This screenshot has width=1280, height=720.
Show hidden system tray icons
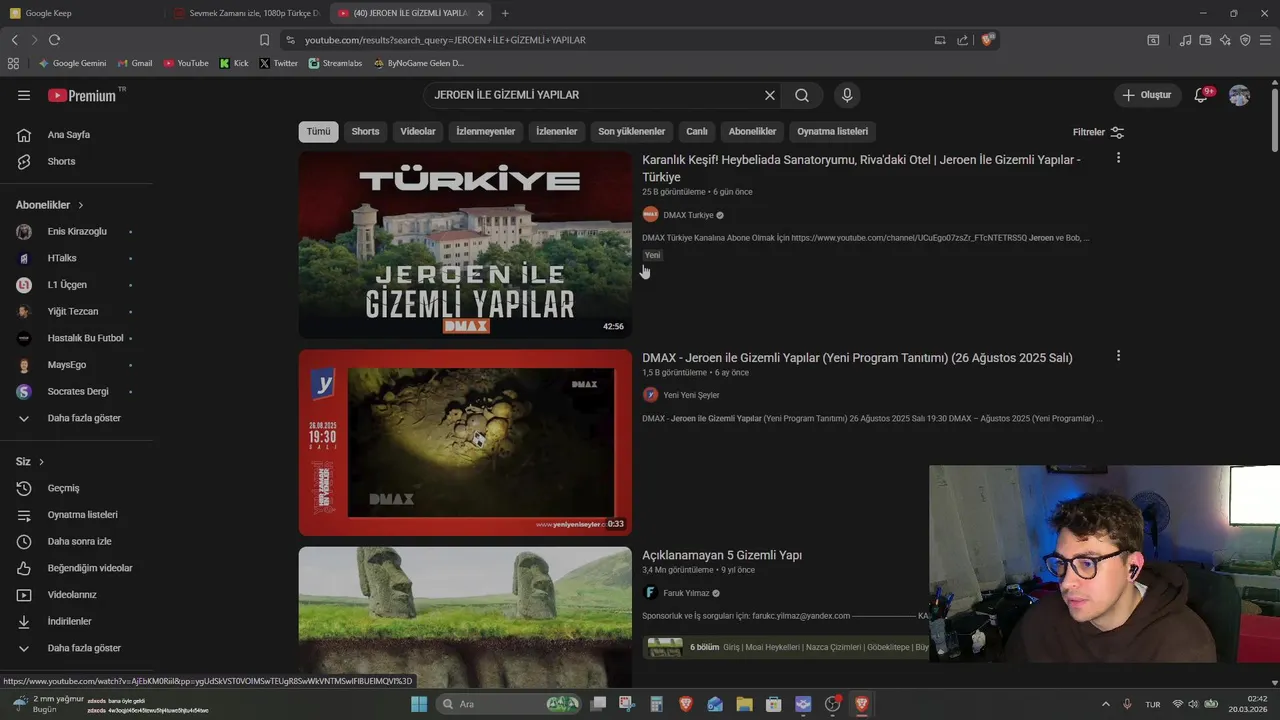(1105, 704)
